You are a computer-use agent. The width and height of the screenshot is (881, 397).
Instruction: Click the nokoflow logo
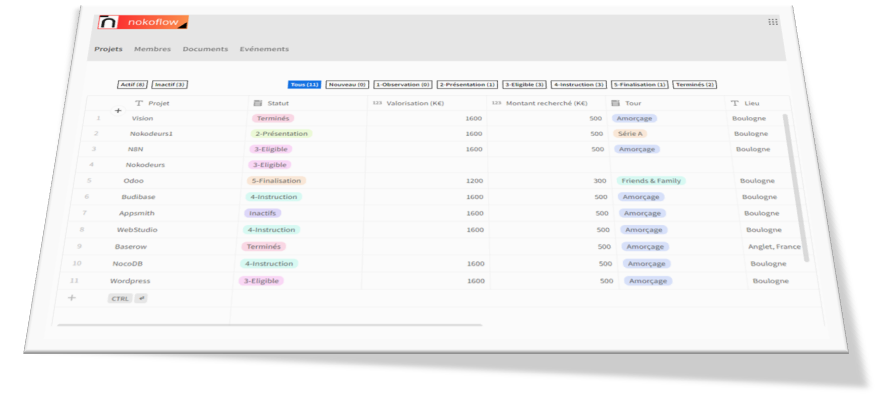[x=143, y=22]
